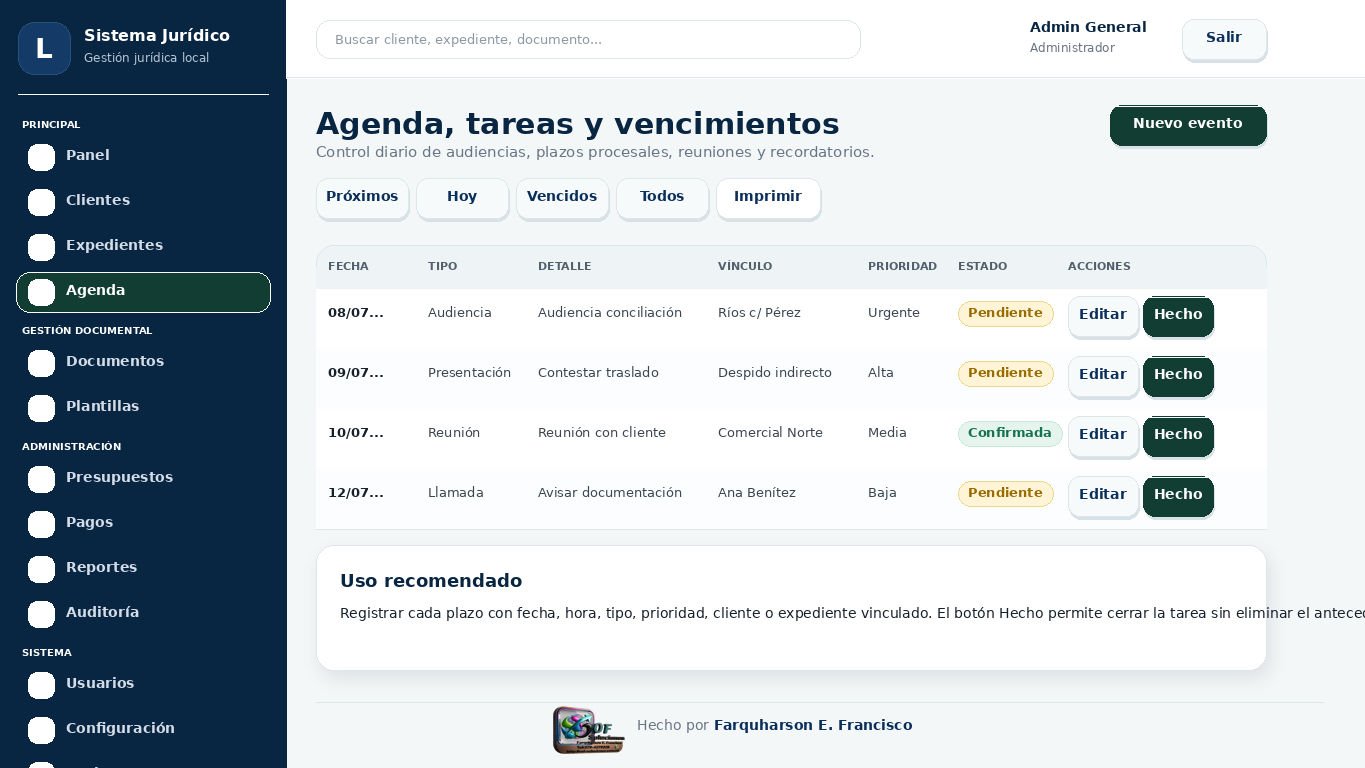Click the Imprimir button

click(768, 198)
